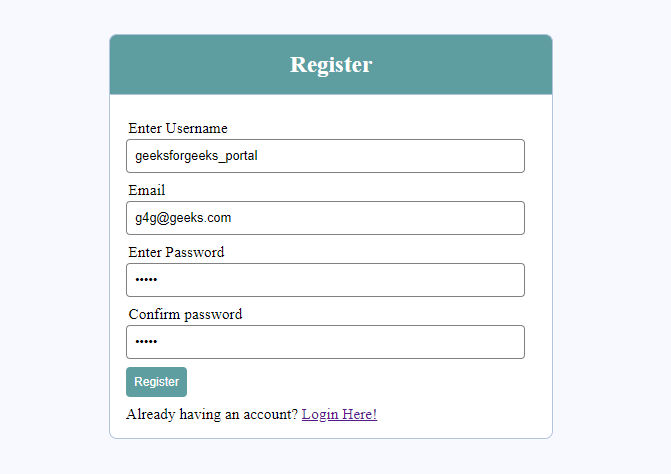Click masked dots in Confirm password field

pos(147,342)
